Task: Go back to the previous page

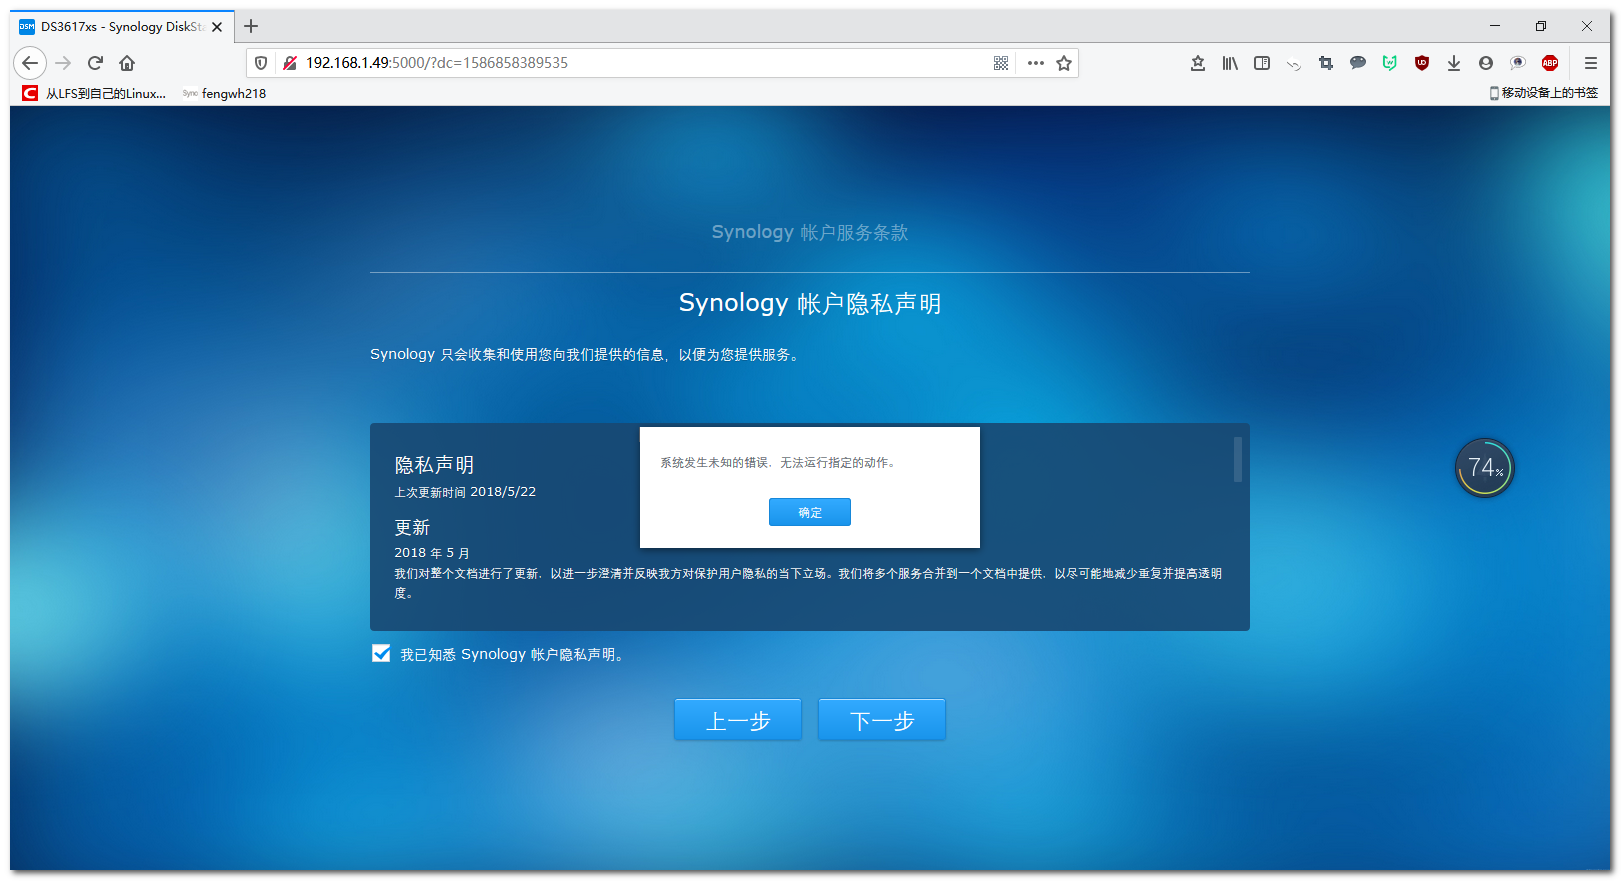Action: coord(30,63)
